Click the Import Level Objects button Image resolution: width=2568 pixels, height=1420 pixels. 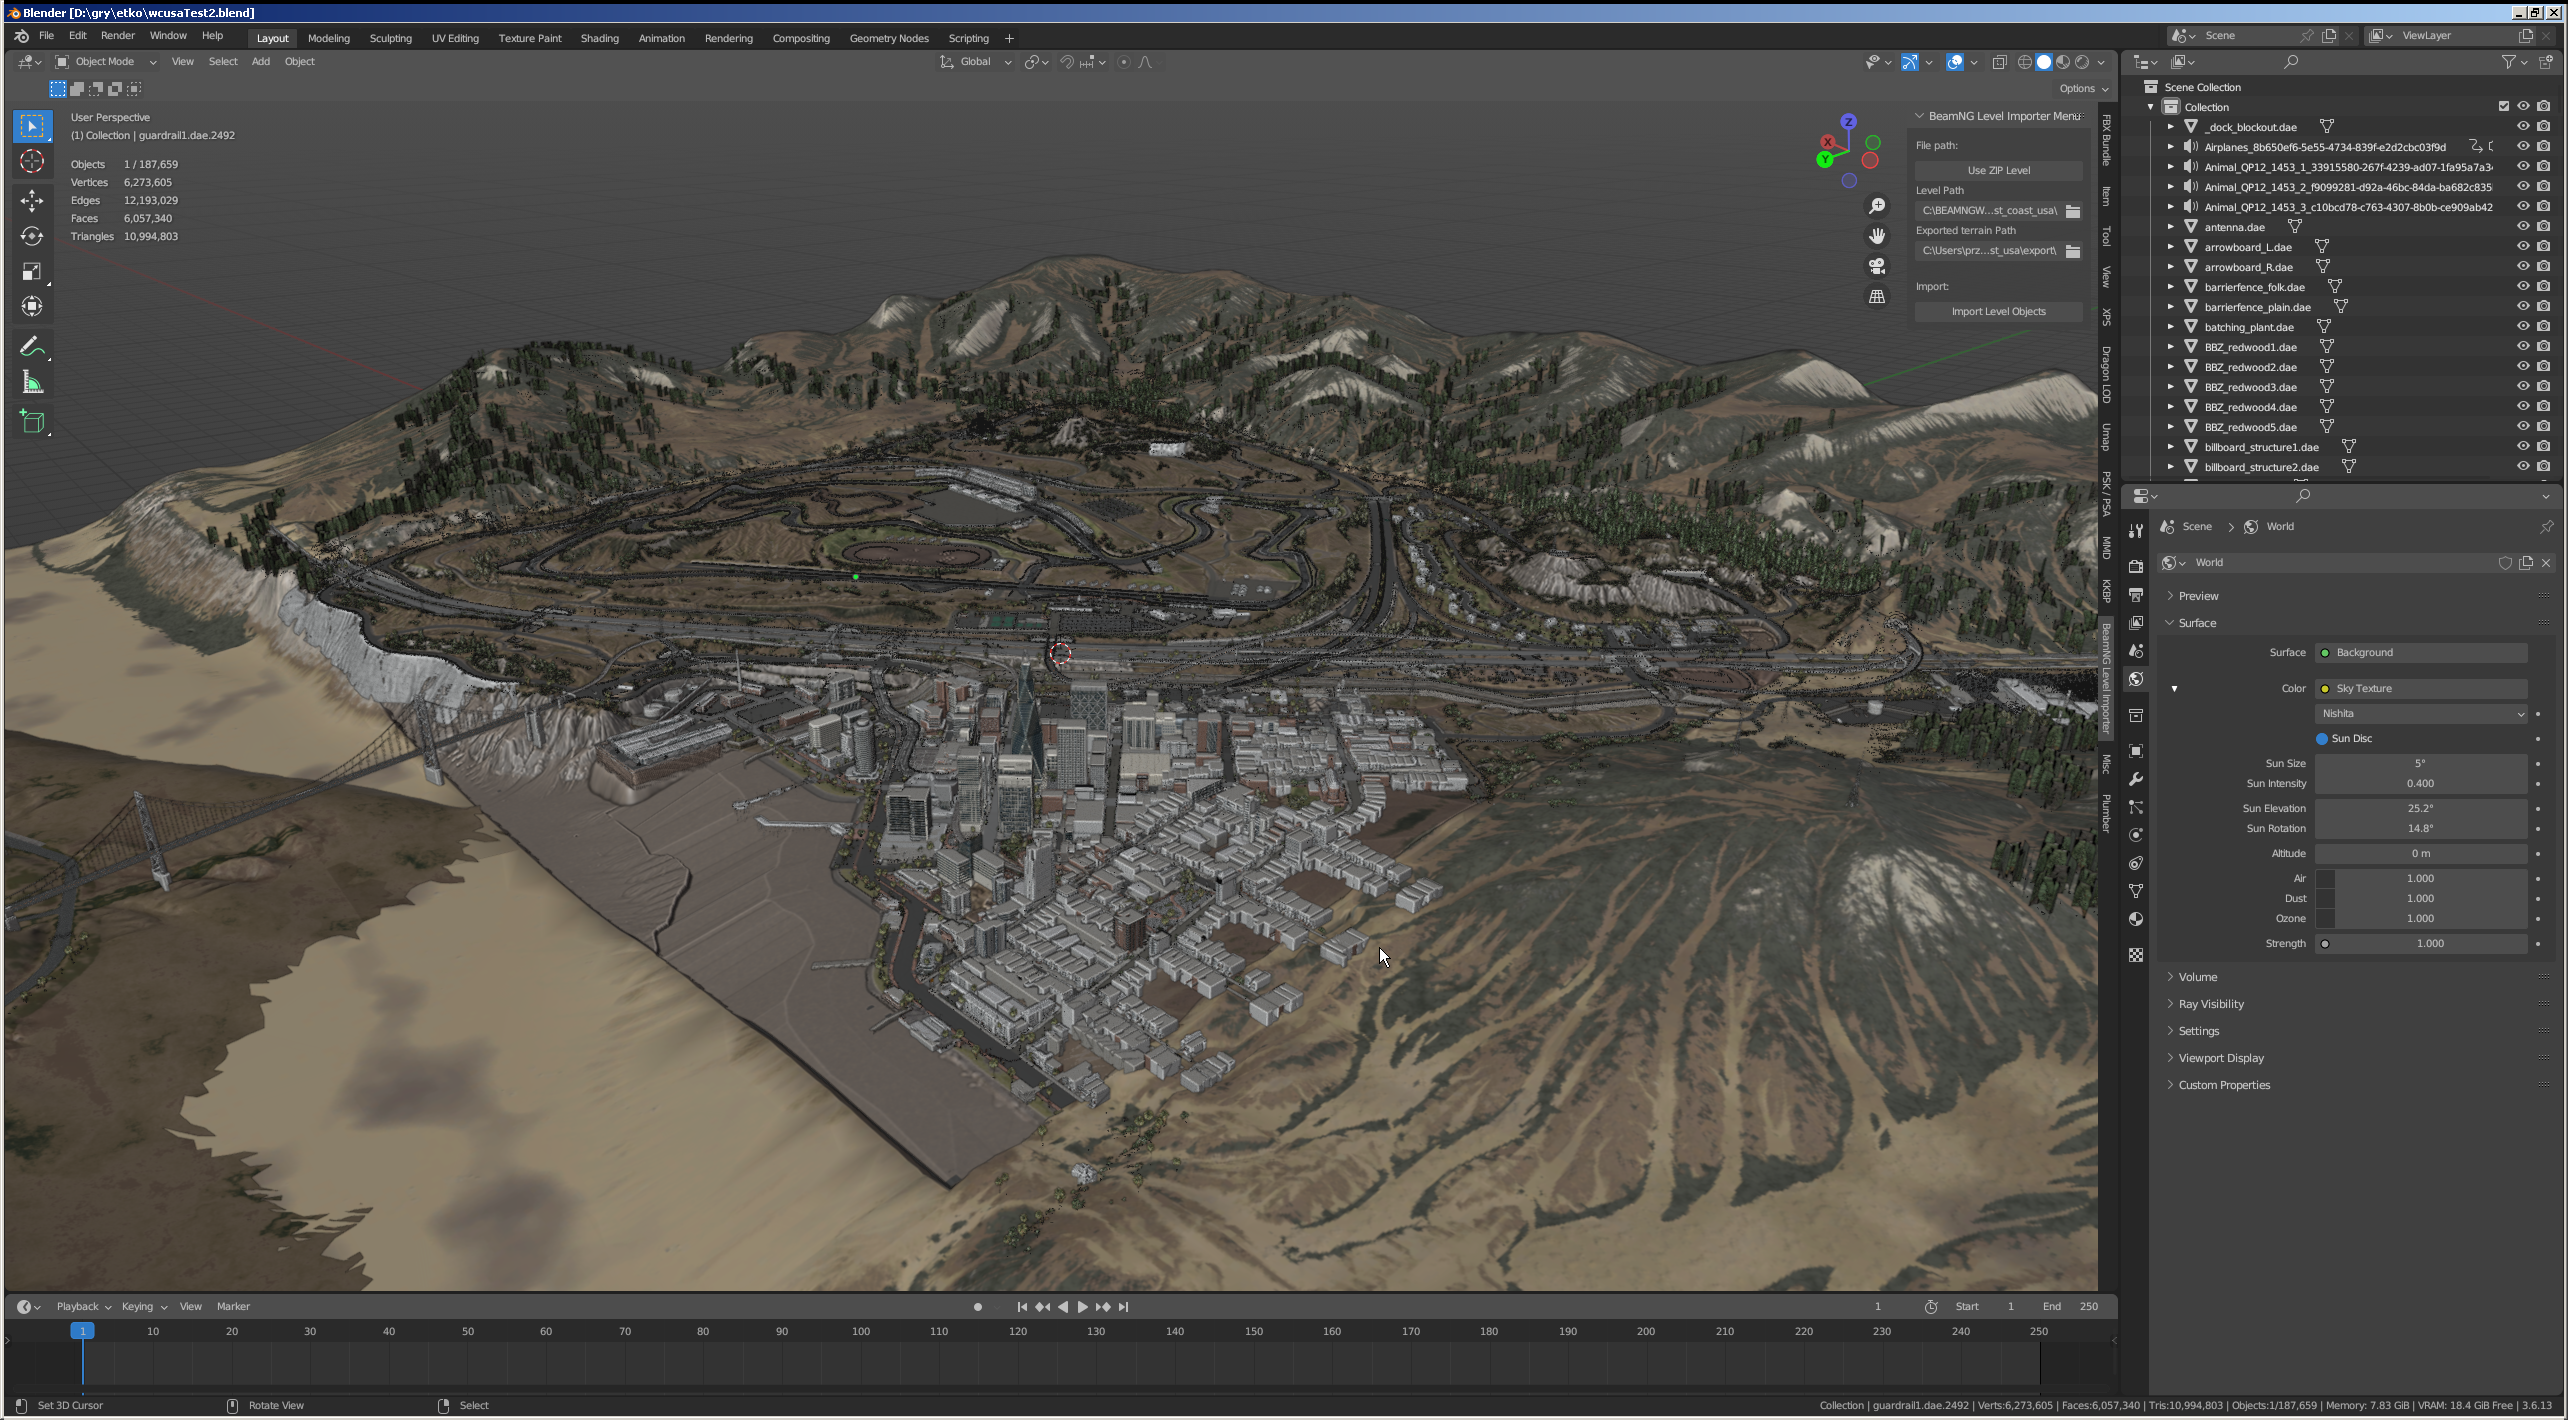(1998, 312)
